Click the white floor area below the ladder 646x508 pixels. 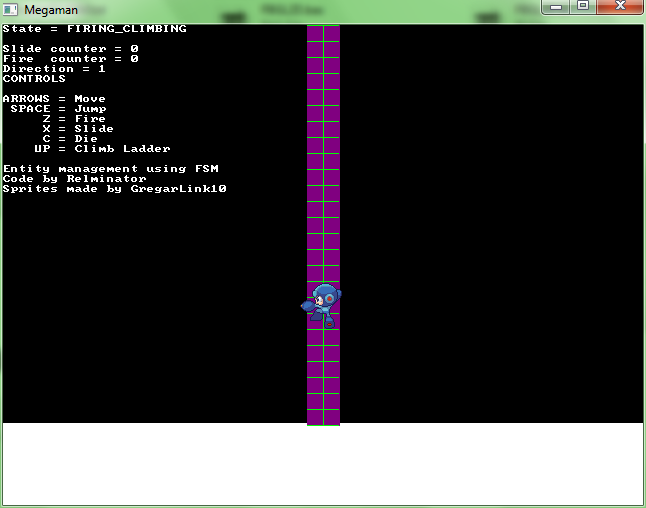323,464
